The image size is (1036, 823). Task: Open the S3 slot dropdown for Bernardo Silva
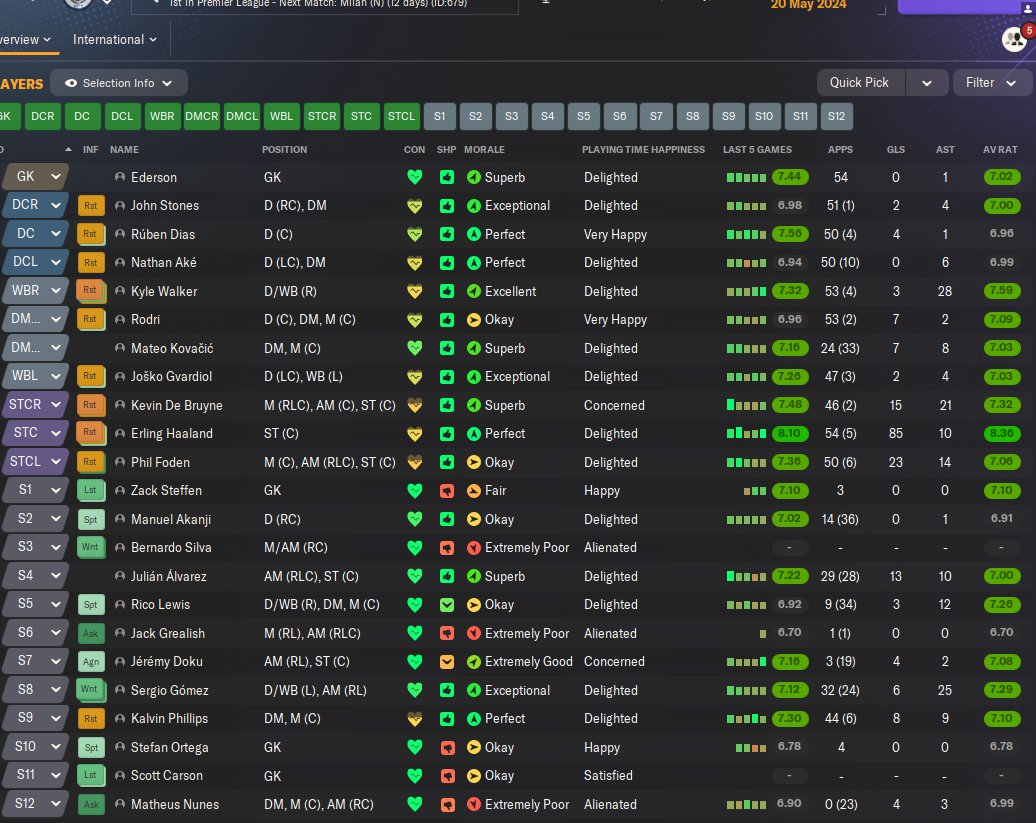click(x=34, y=547)
